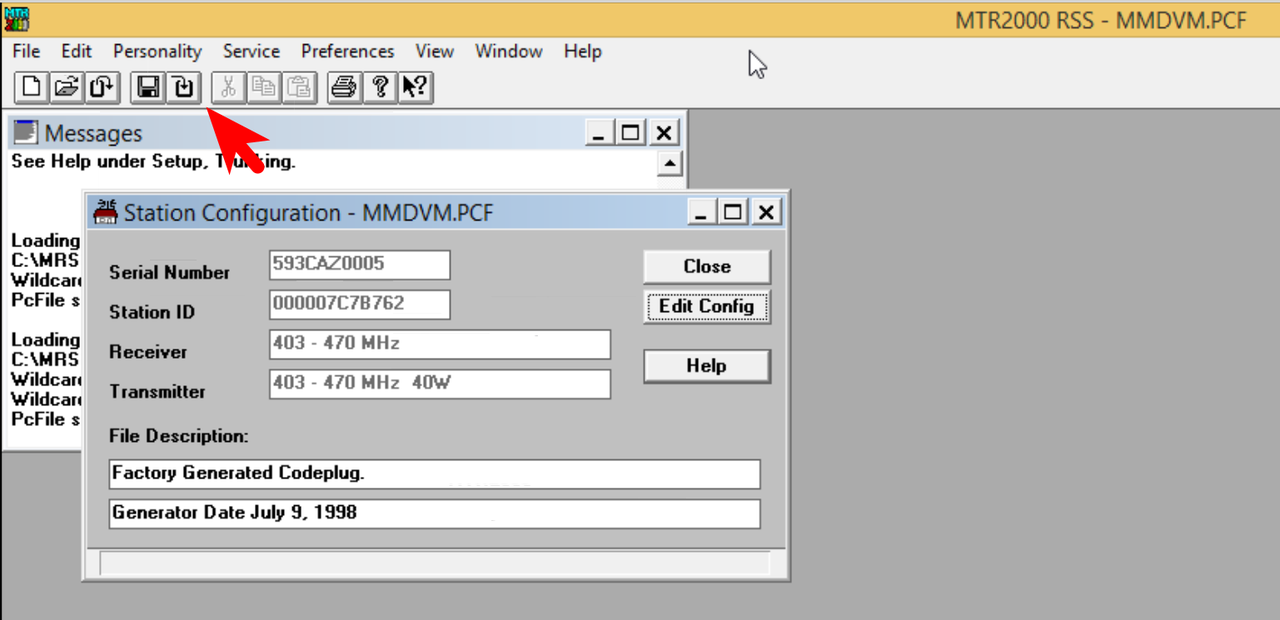Open the Service menu
The width and height of the screenshot is (1280, 620).
251,51
